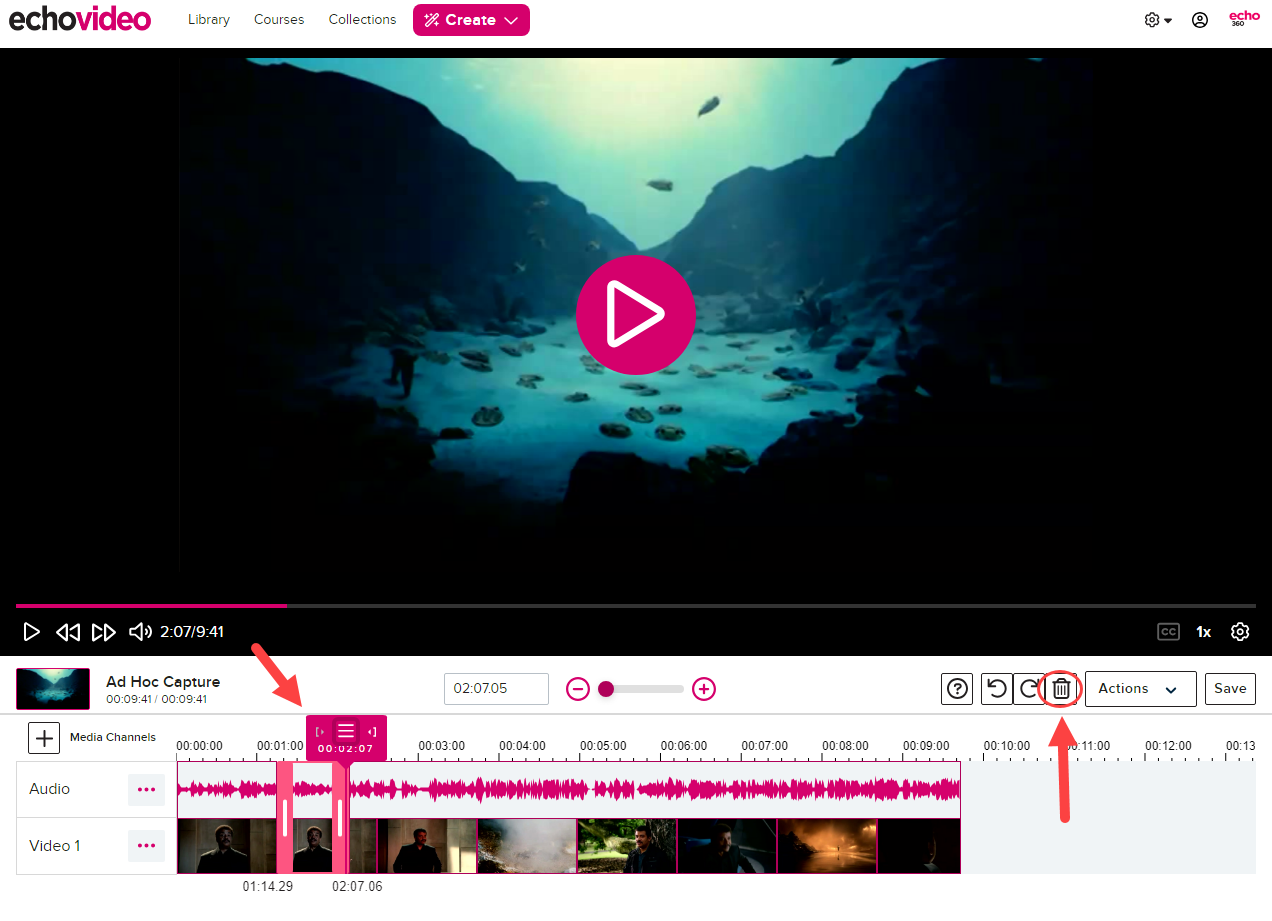Image resolution: width=1272 pixels, height=921 pixels.
Task: Click the redo arrow icon
Action: pos(1028,689)
